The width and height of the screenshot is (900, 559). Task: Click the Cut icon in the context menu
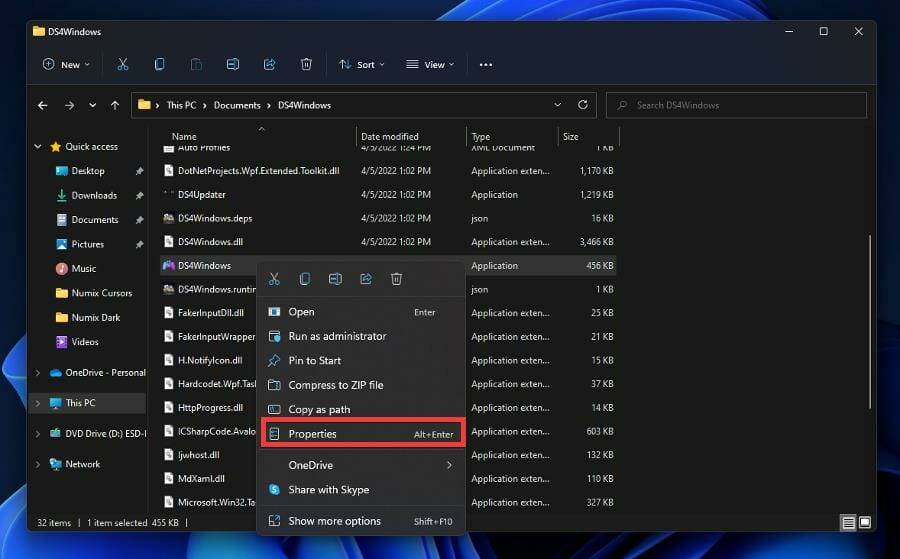point(274,279)
